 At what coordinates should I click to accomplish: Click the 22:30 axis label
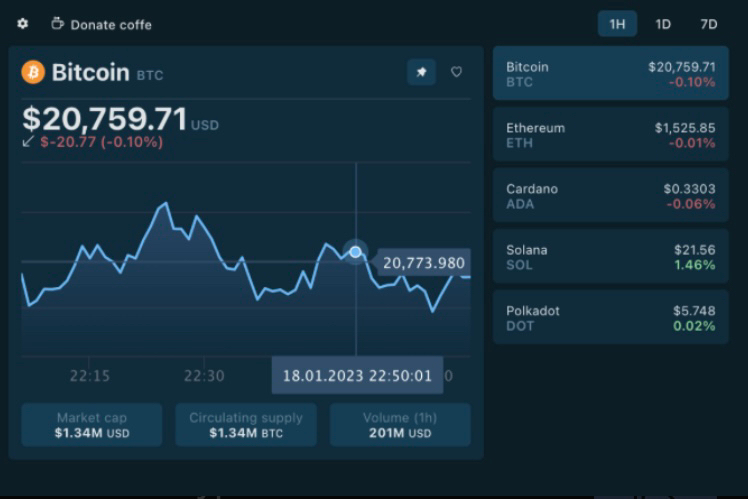204,376
